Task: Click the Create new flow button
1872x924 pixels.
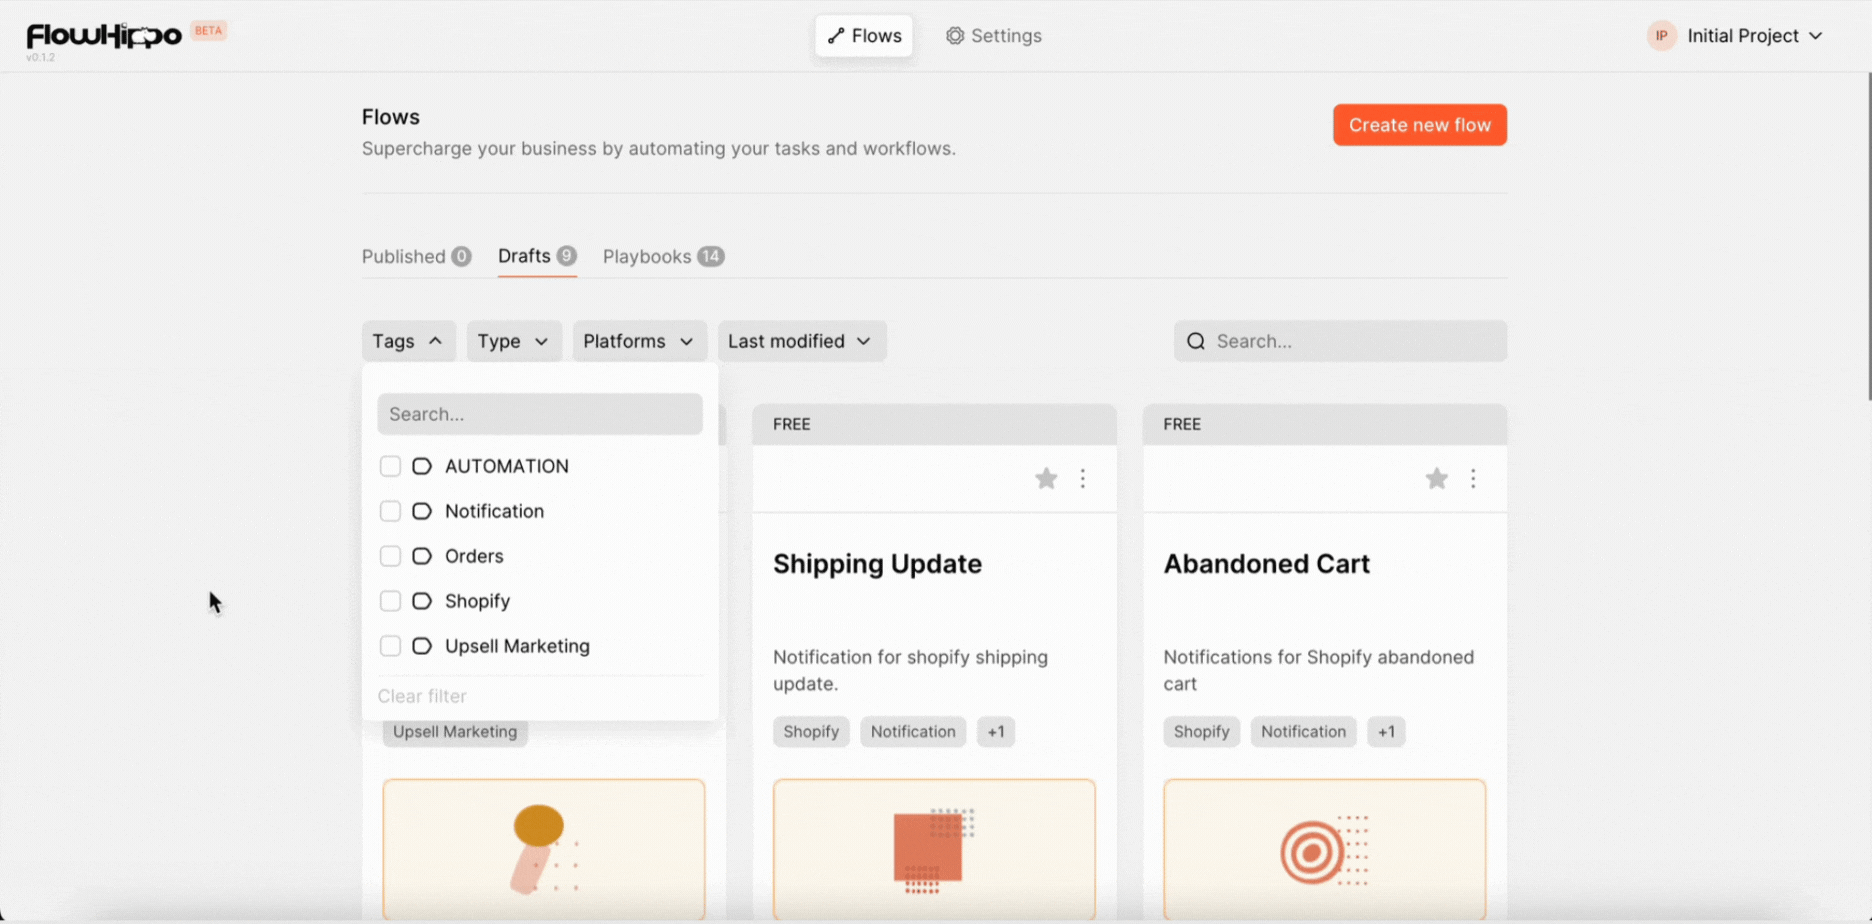Action: (x=1419, y=125)
